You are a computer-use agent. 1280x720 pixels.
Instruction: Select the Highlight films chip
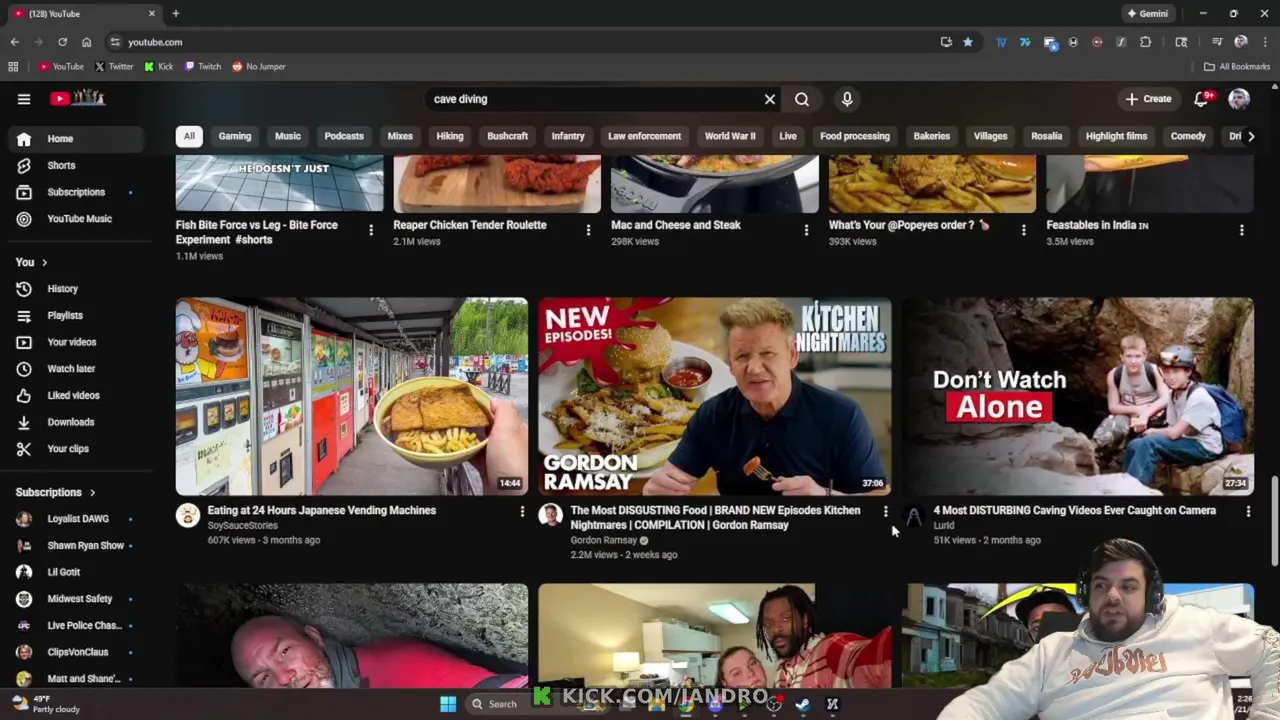pos(1116,136)
